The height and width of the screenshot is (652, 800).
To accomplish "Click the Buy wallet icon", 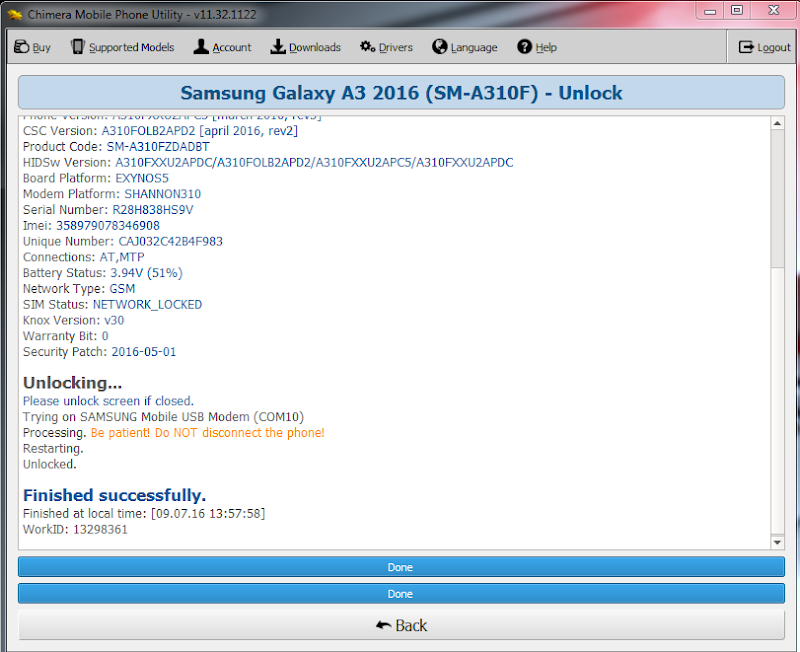I will pos(21,47).
